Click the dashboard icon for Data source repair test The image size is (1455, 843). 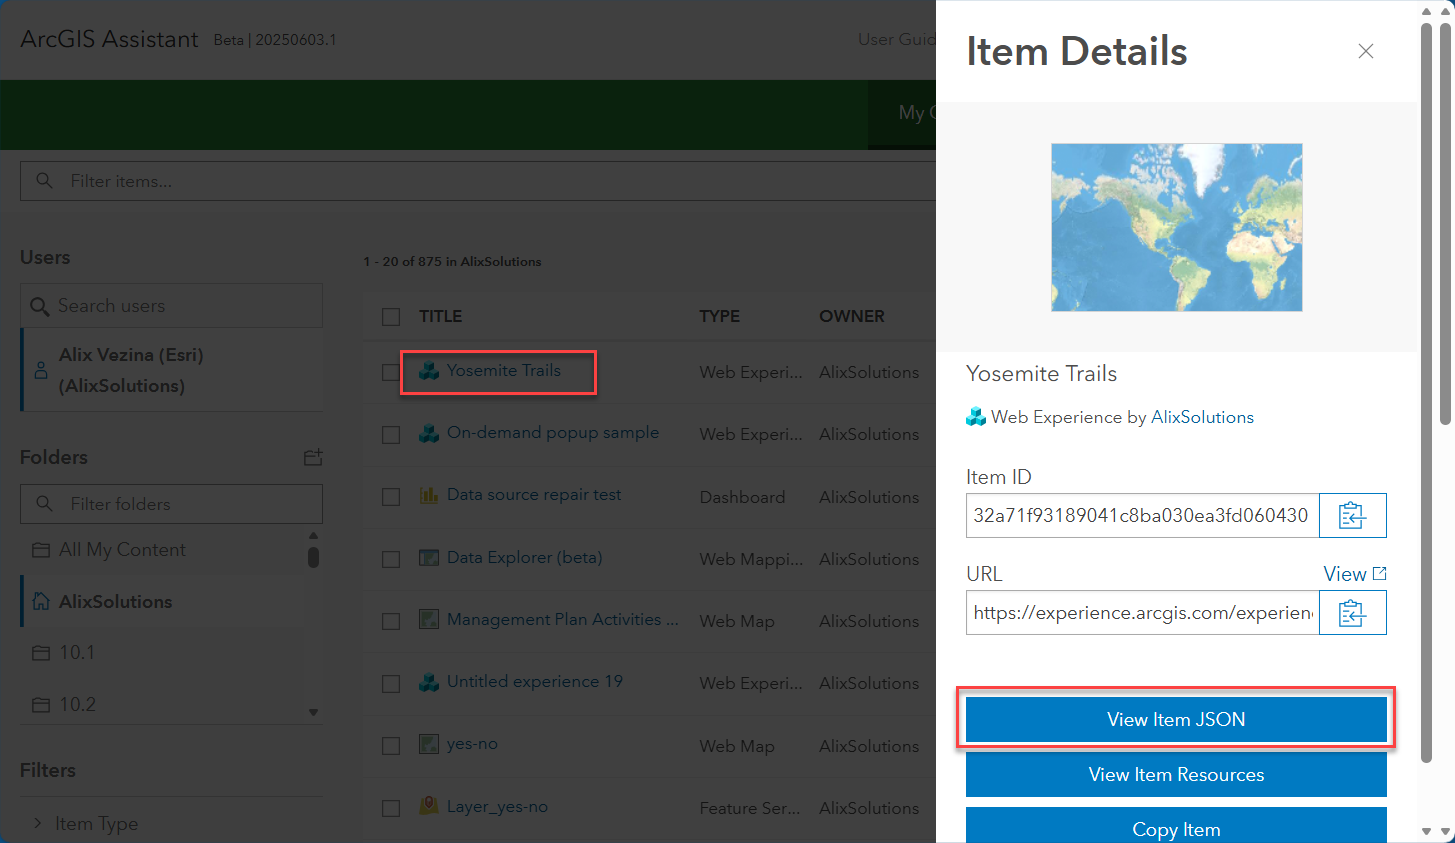click(429, 495)
